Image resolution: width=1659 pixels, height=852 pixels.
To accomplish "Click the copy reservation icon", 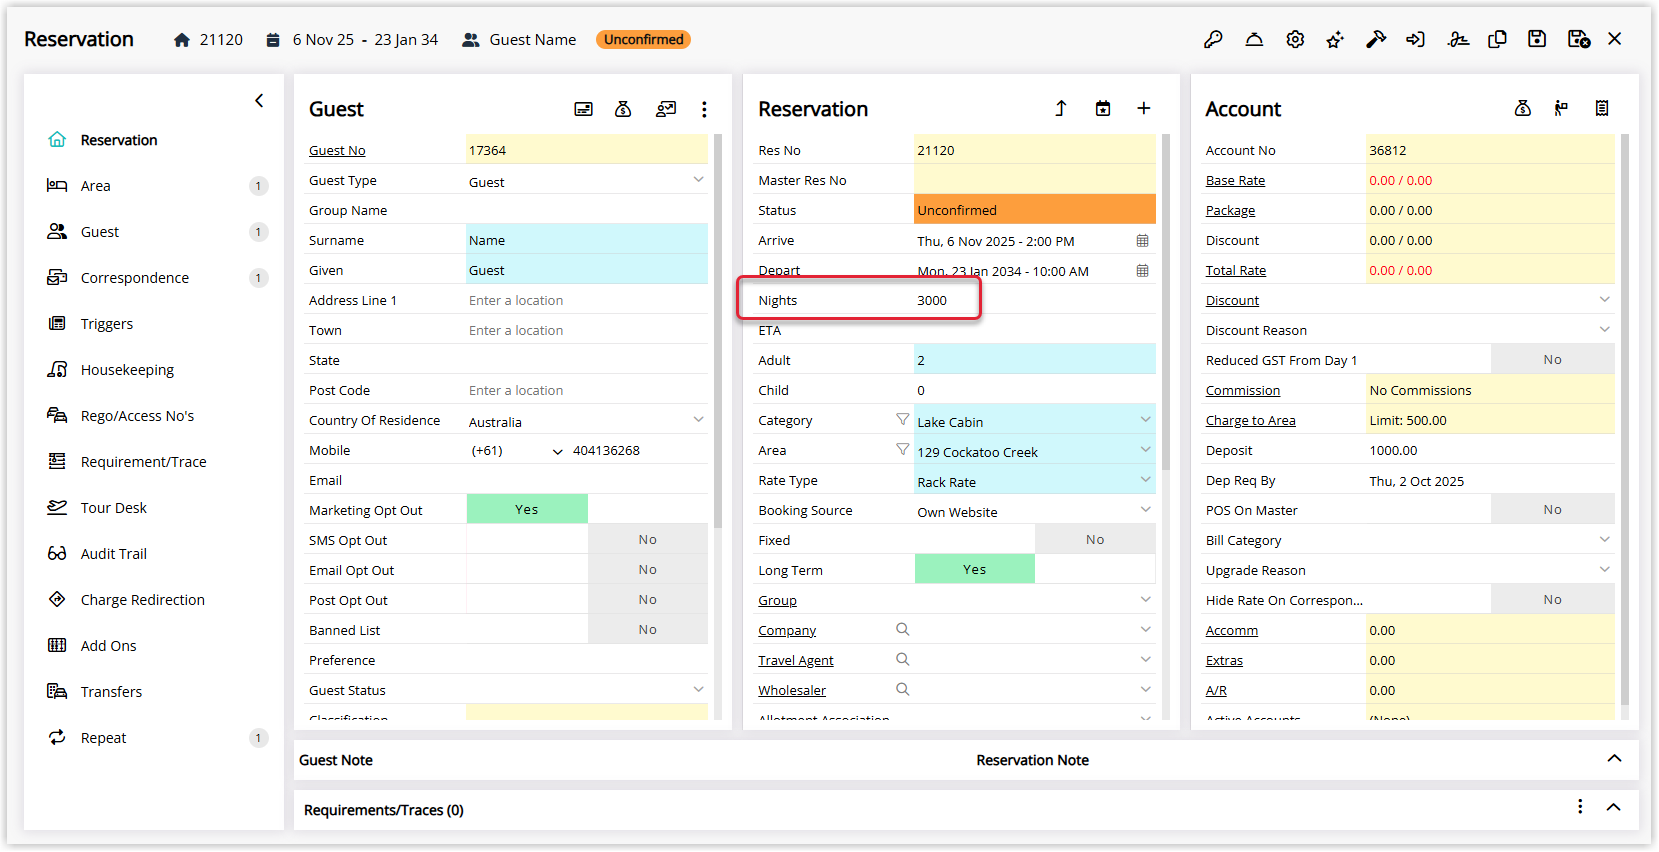I will [x=1497, y=39].
